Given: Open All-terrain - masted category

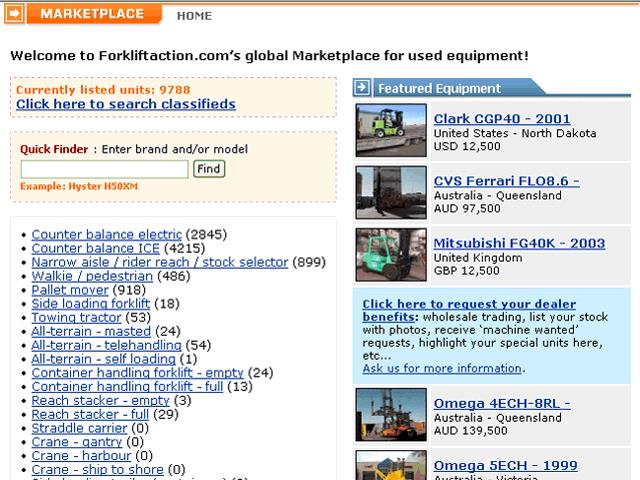Looking at the screenshot, I should tap(91, 331).
